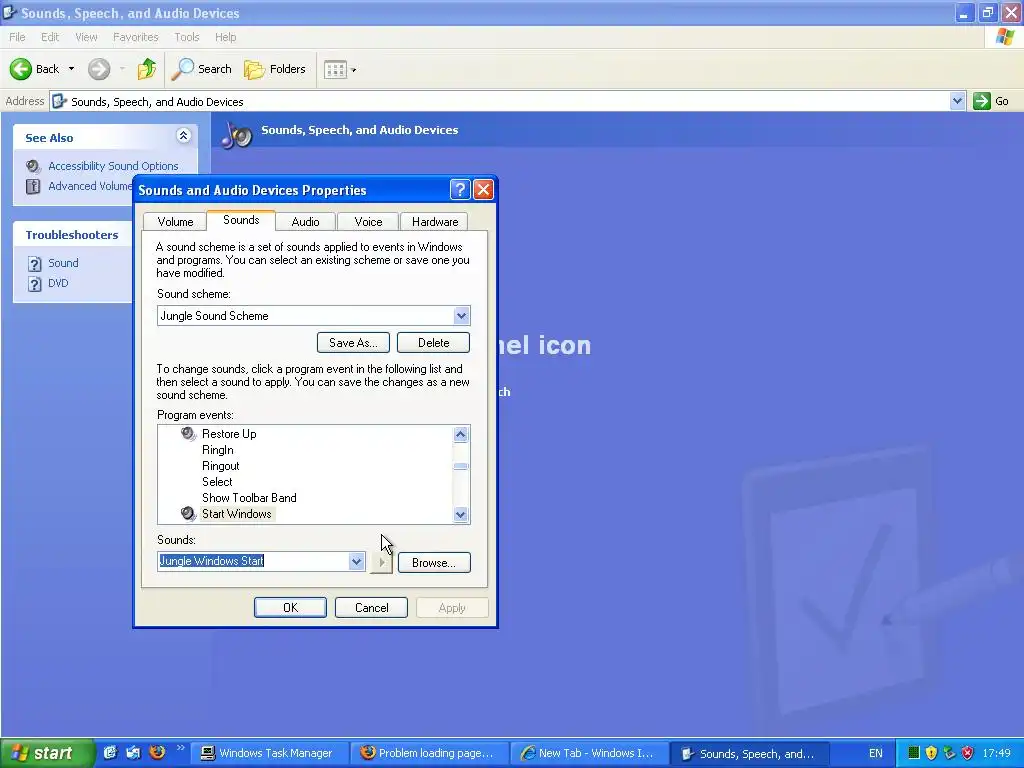Click the Save As... button
The height and width of the screenshot is (768, 1024).
tap(353, 343)
